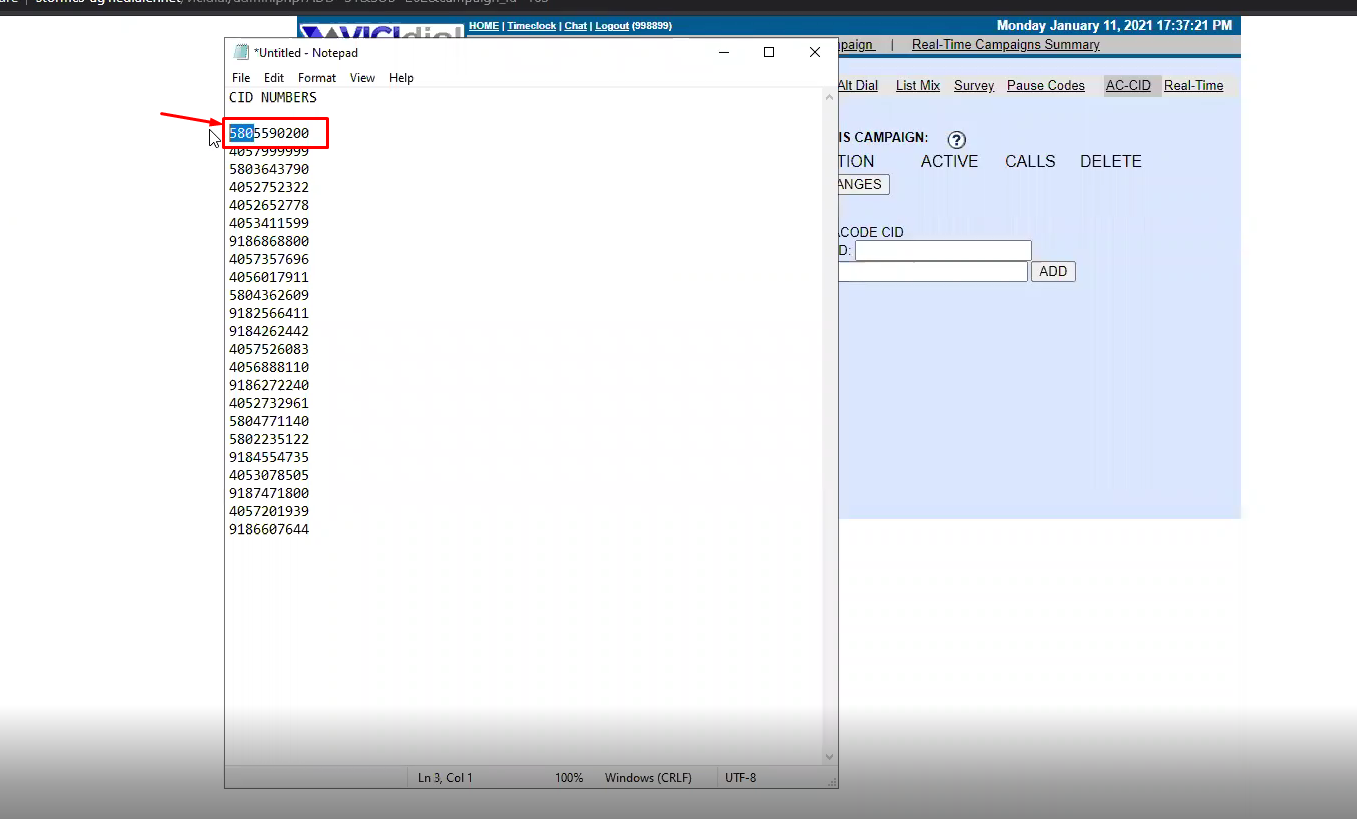This screenshot has height=819, width=1357.
Task: Click the Ln 3, Col 1 status entry
Action: click(445, 777)
